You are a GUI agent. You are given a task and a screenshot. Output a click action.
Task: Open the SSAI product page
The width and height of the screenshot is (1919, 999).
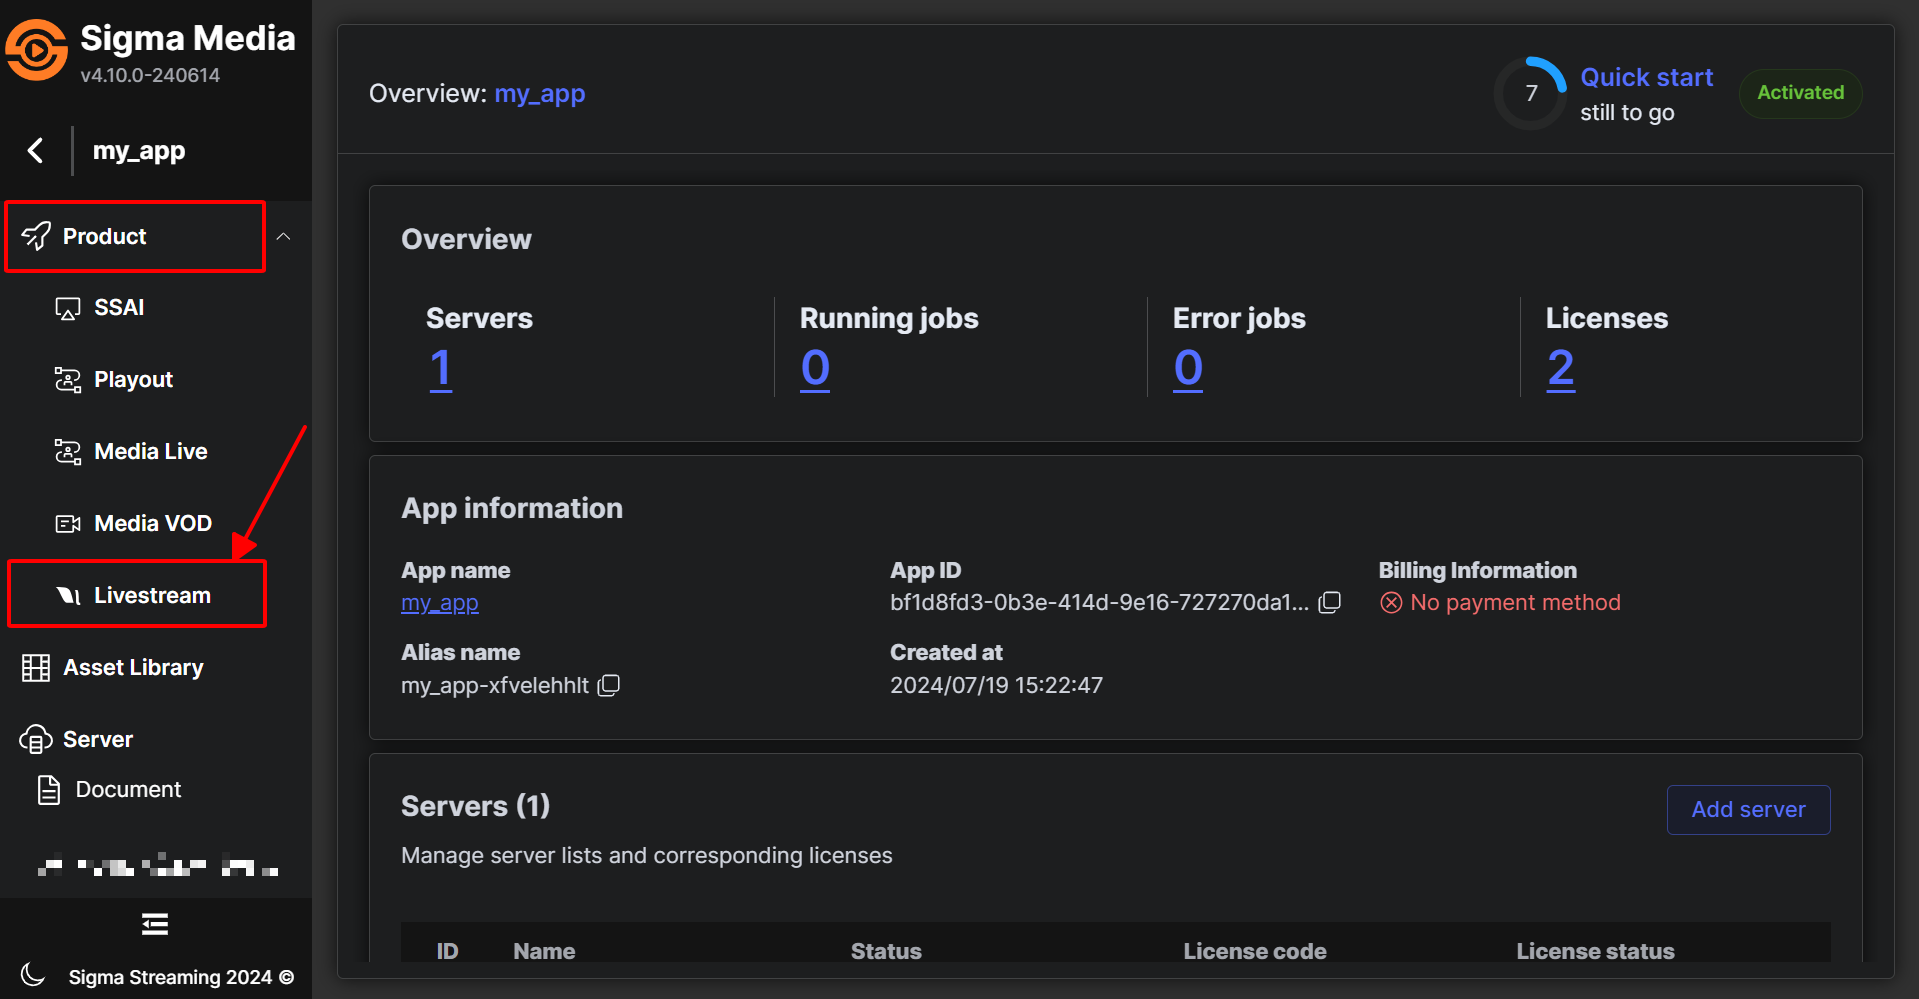[118, 308]
